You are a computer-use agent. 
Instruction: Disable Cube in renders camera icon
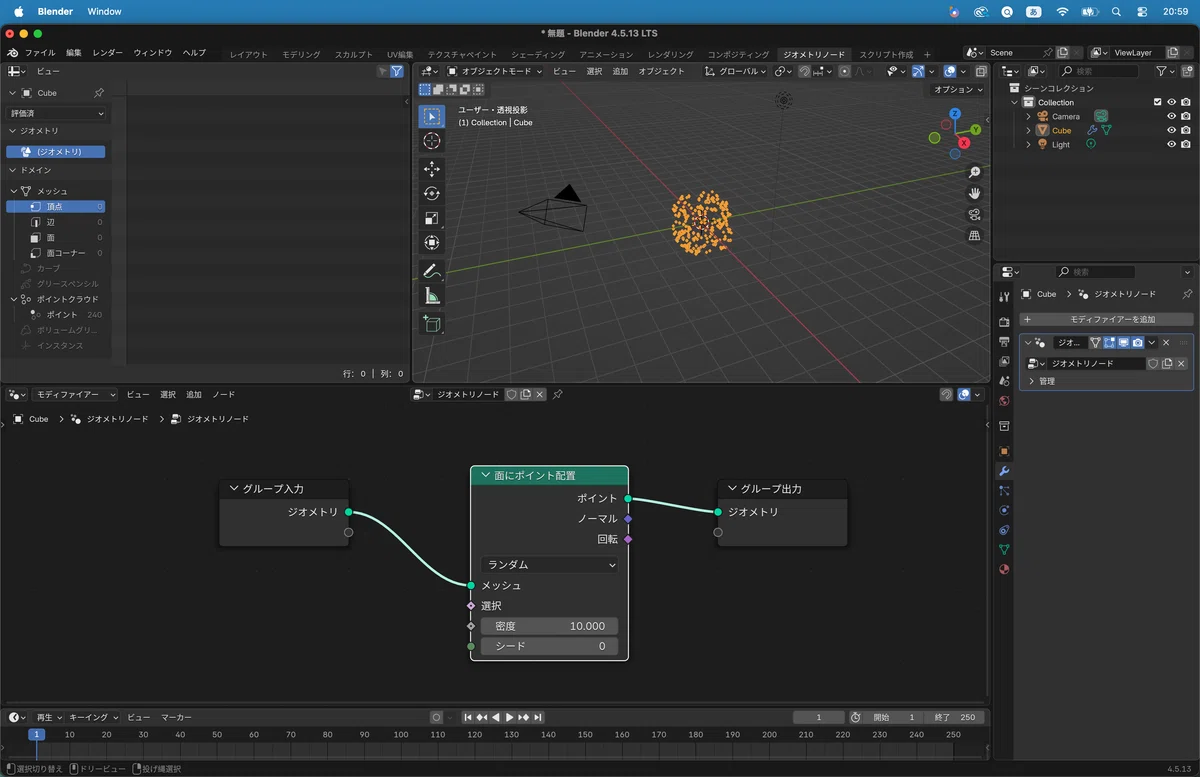pos(1186,130)
